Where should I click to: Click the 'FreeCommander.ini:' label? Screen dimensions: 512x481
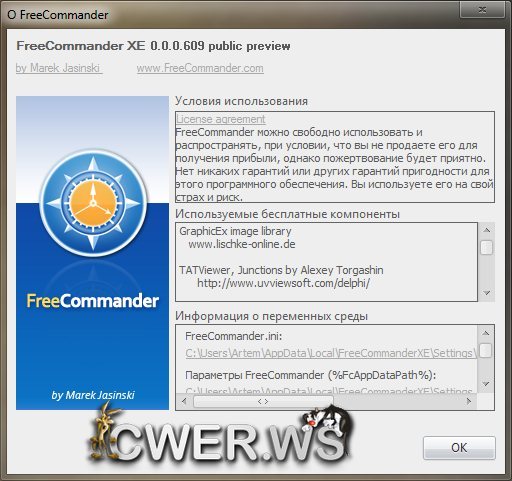tap(234, 336)
